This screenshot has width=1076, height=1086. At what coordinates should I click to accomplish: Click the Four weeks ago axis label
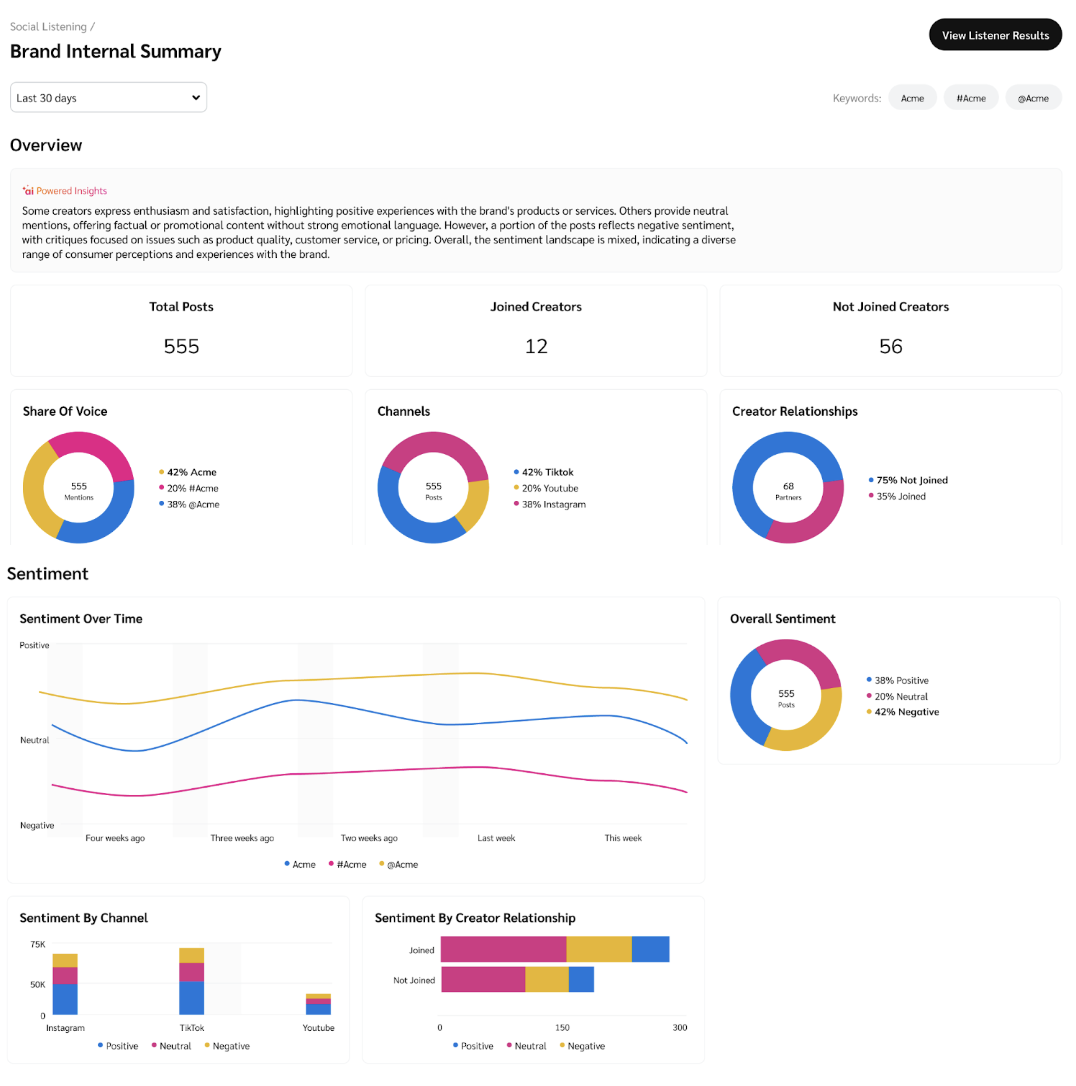(x=115, y=838)
